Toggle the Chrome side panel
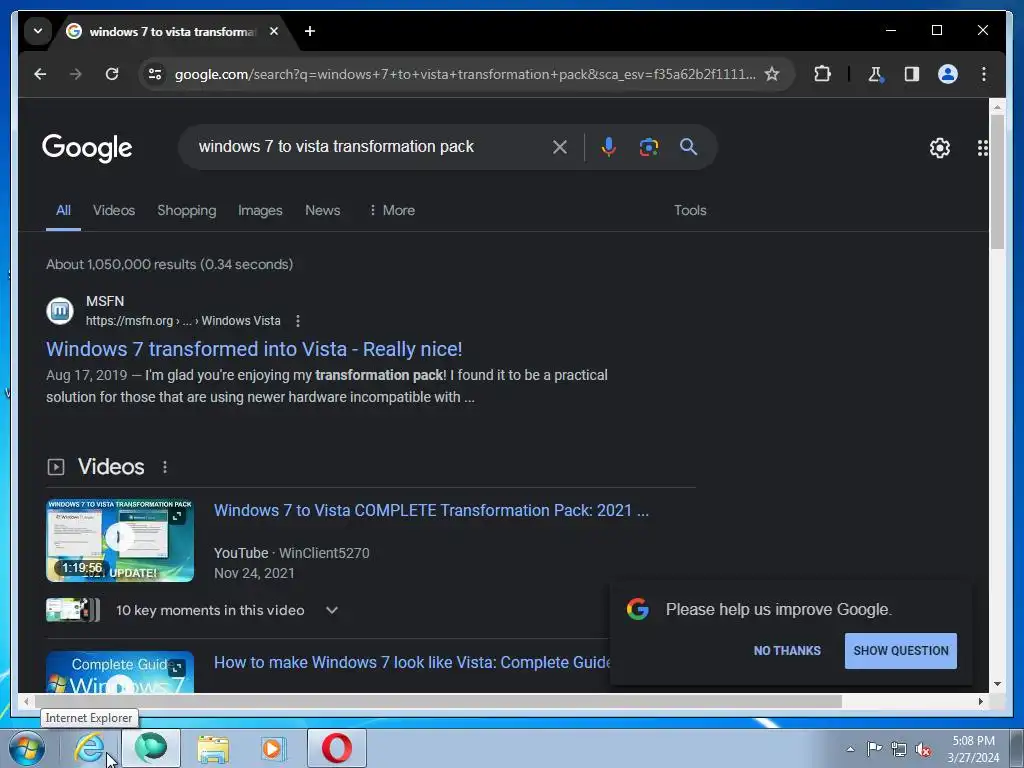 912,74
